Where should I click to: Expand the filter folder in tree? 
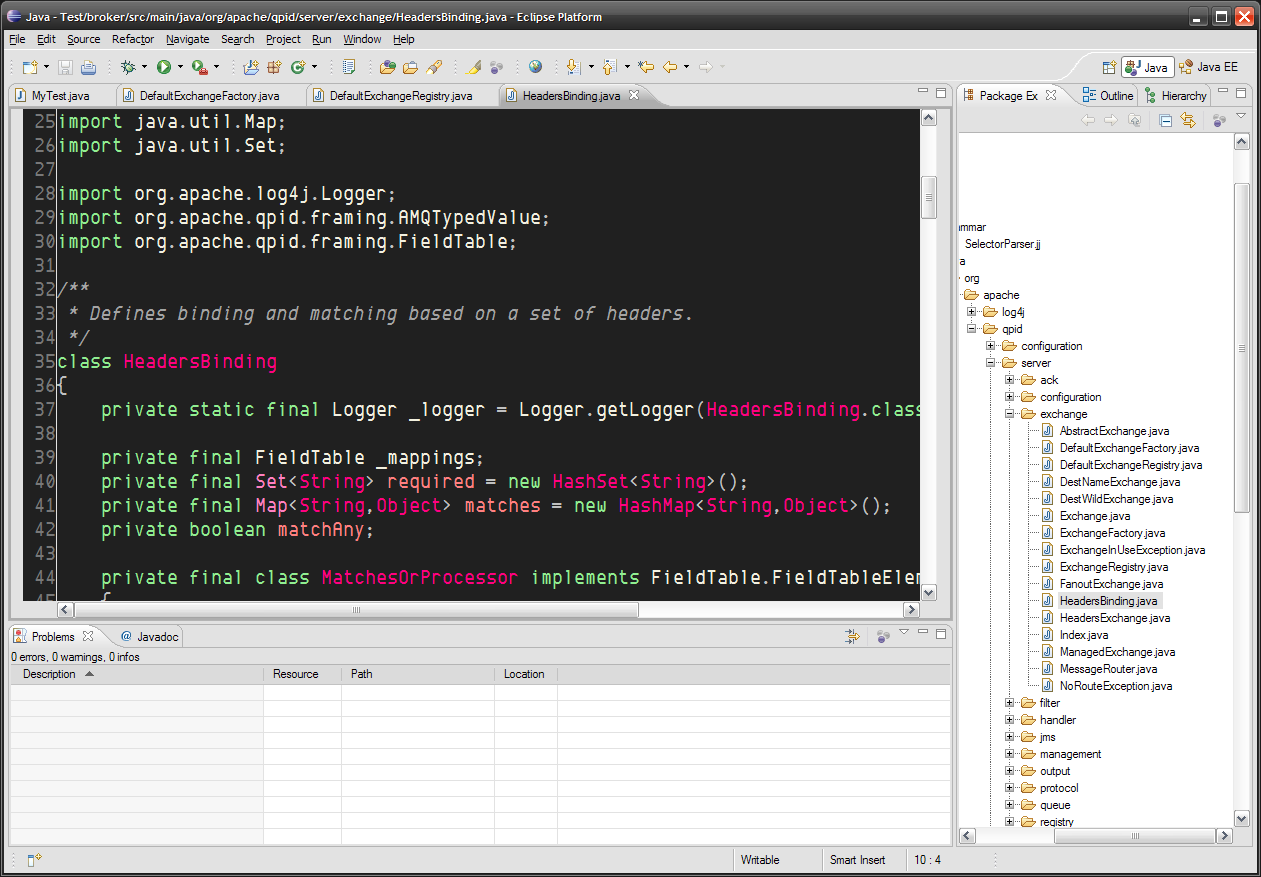click(1010, 703)
